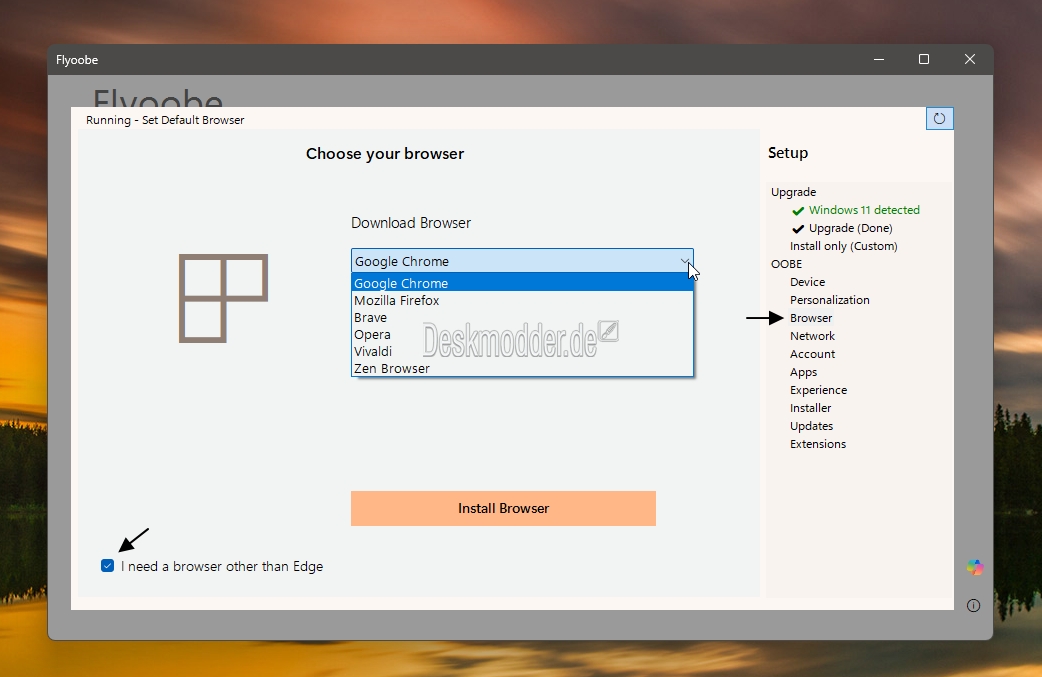
Task: Click the Windows squares logo image
Action: coord(223,298)
